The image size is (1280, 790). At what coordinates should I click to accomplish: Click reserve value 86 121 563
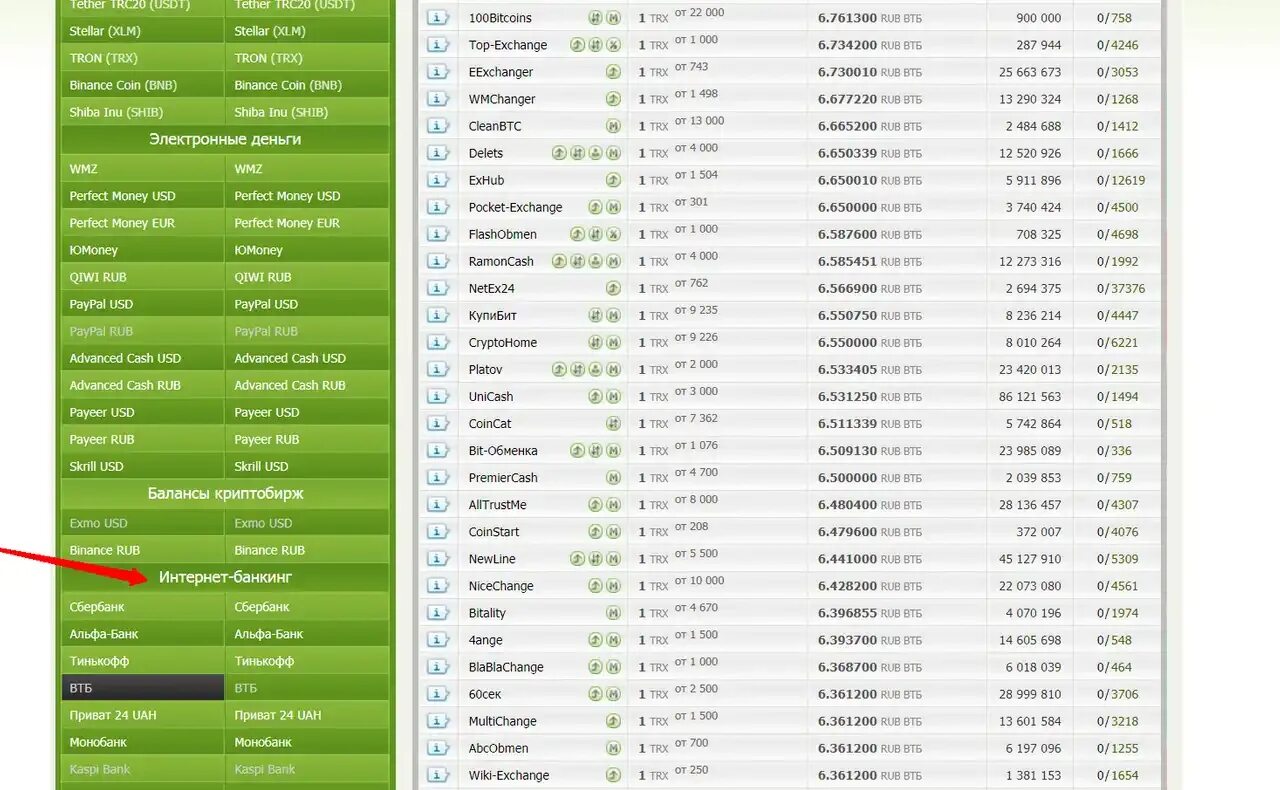tap(1030, 396)
